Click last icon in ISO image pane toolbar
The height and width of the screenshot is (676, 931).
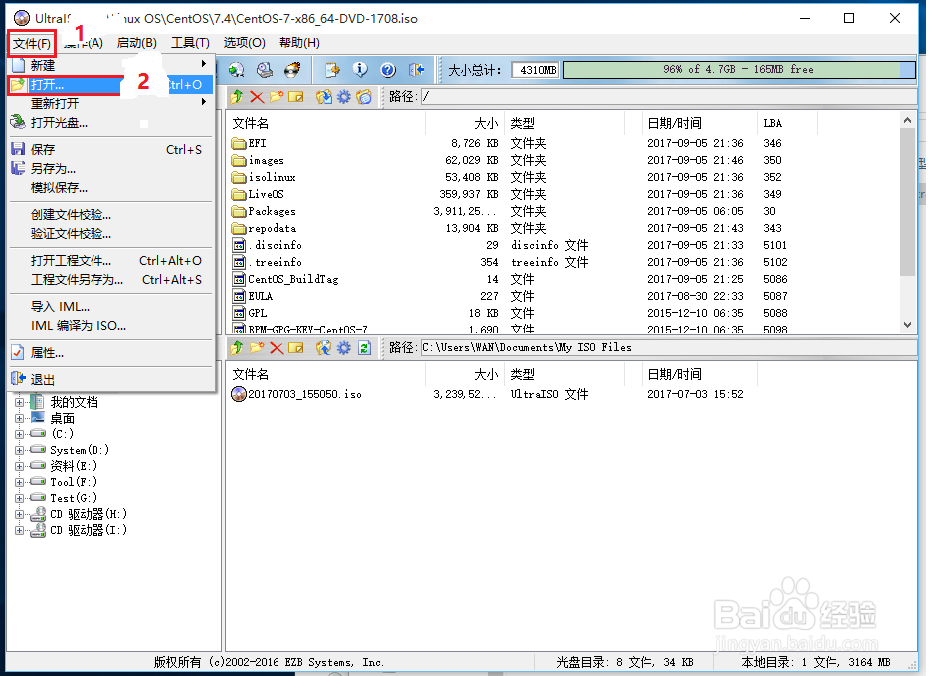point(363,97)
